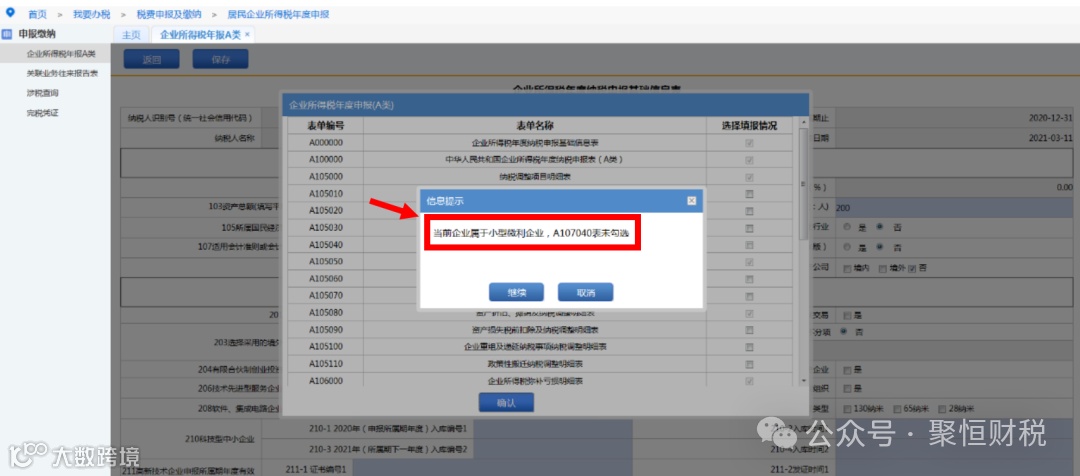Tick the 65纳米 checkbox
This screenshot has height=476, width=1080.
pyautogui.click(x=898, y=408)
